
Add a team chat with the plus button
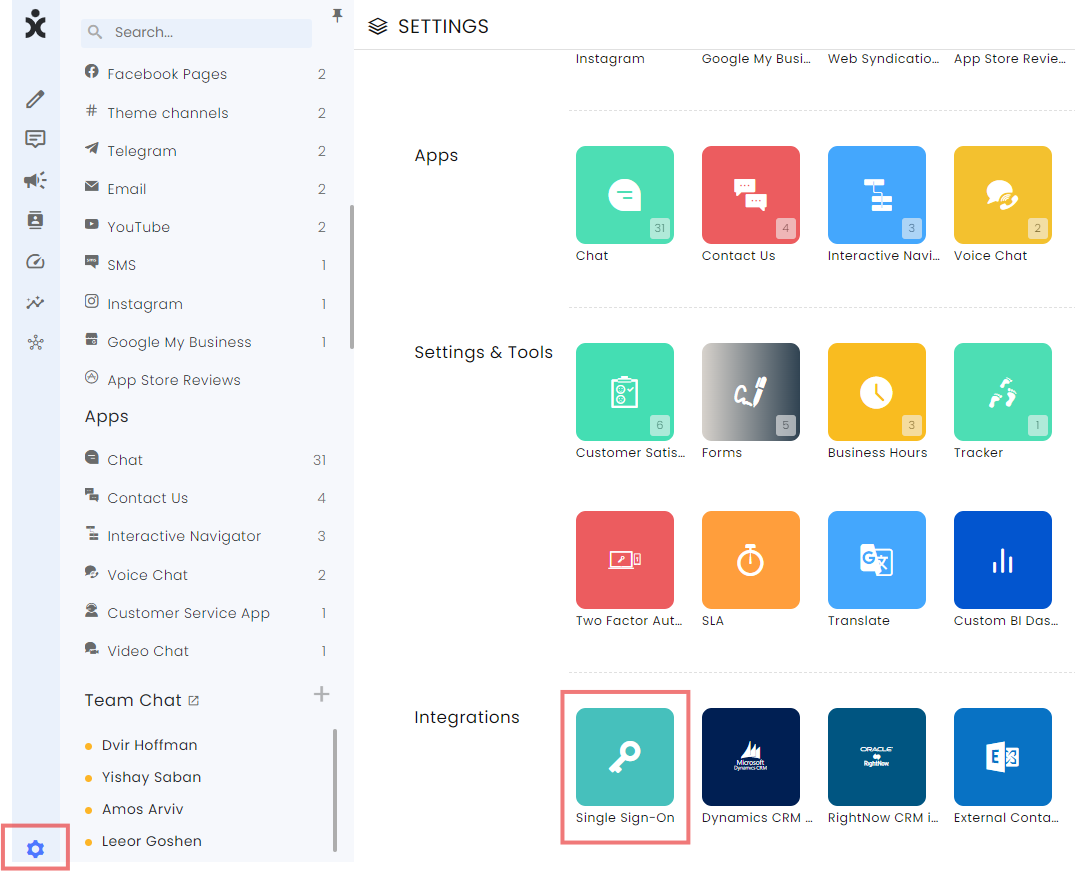tap(322, 694)
